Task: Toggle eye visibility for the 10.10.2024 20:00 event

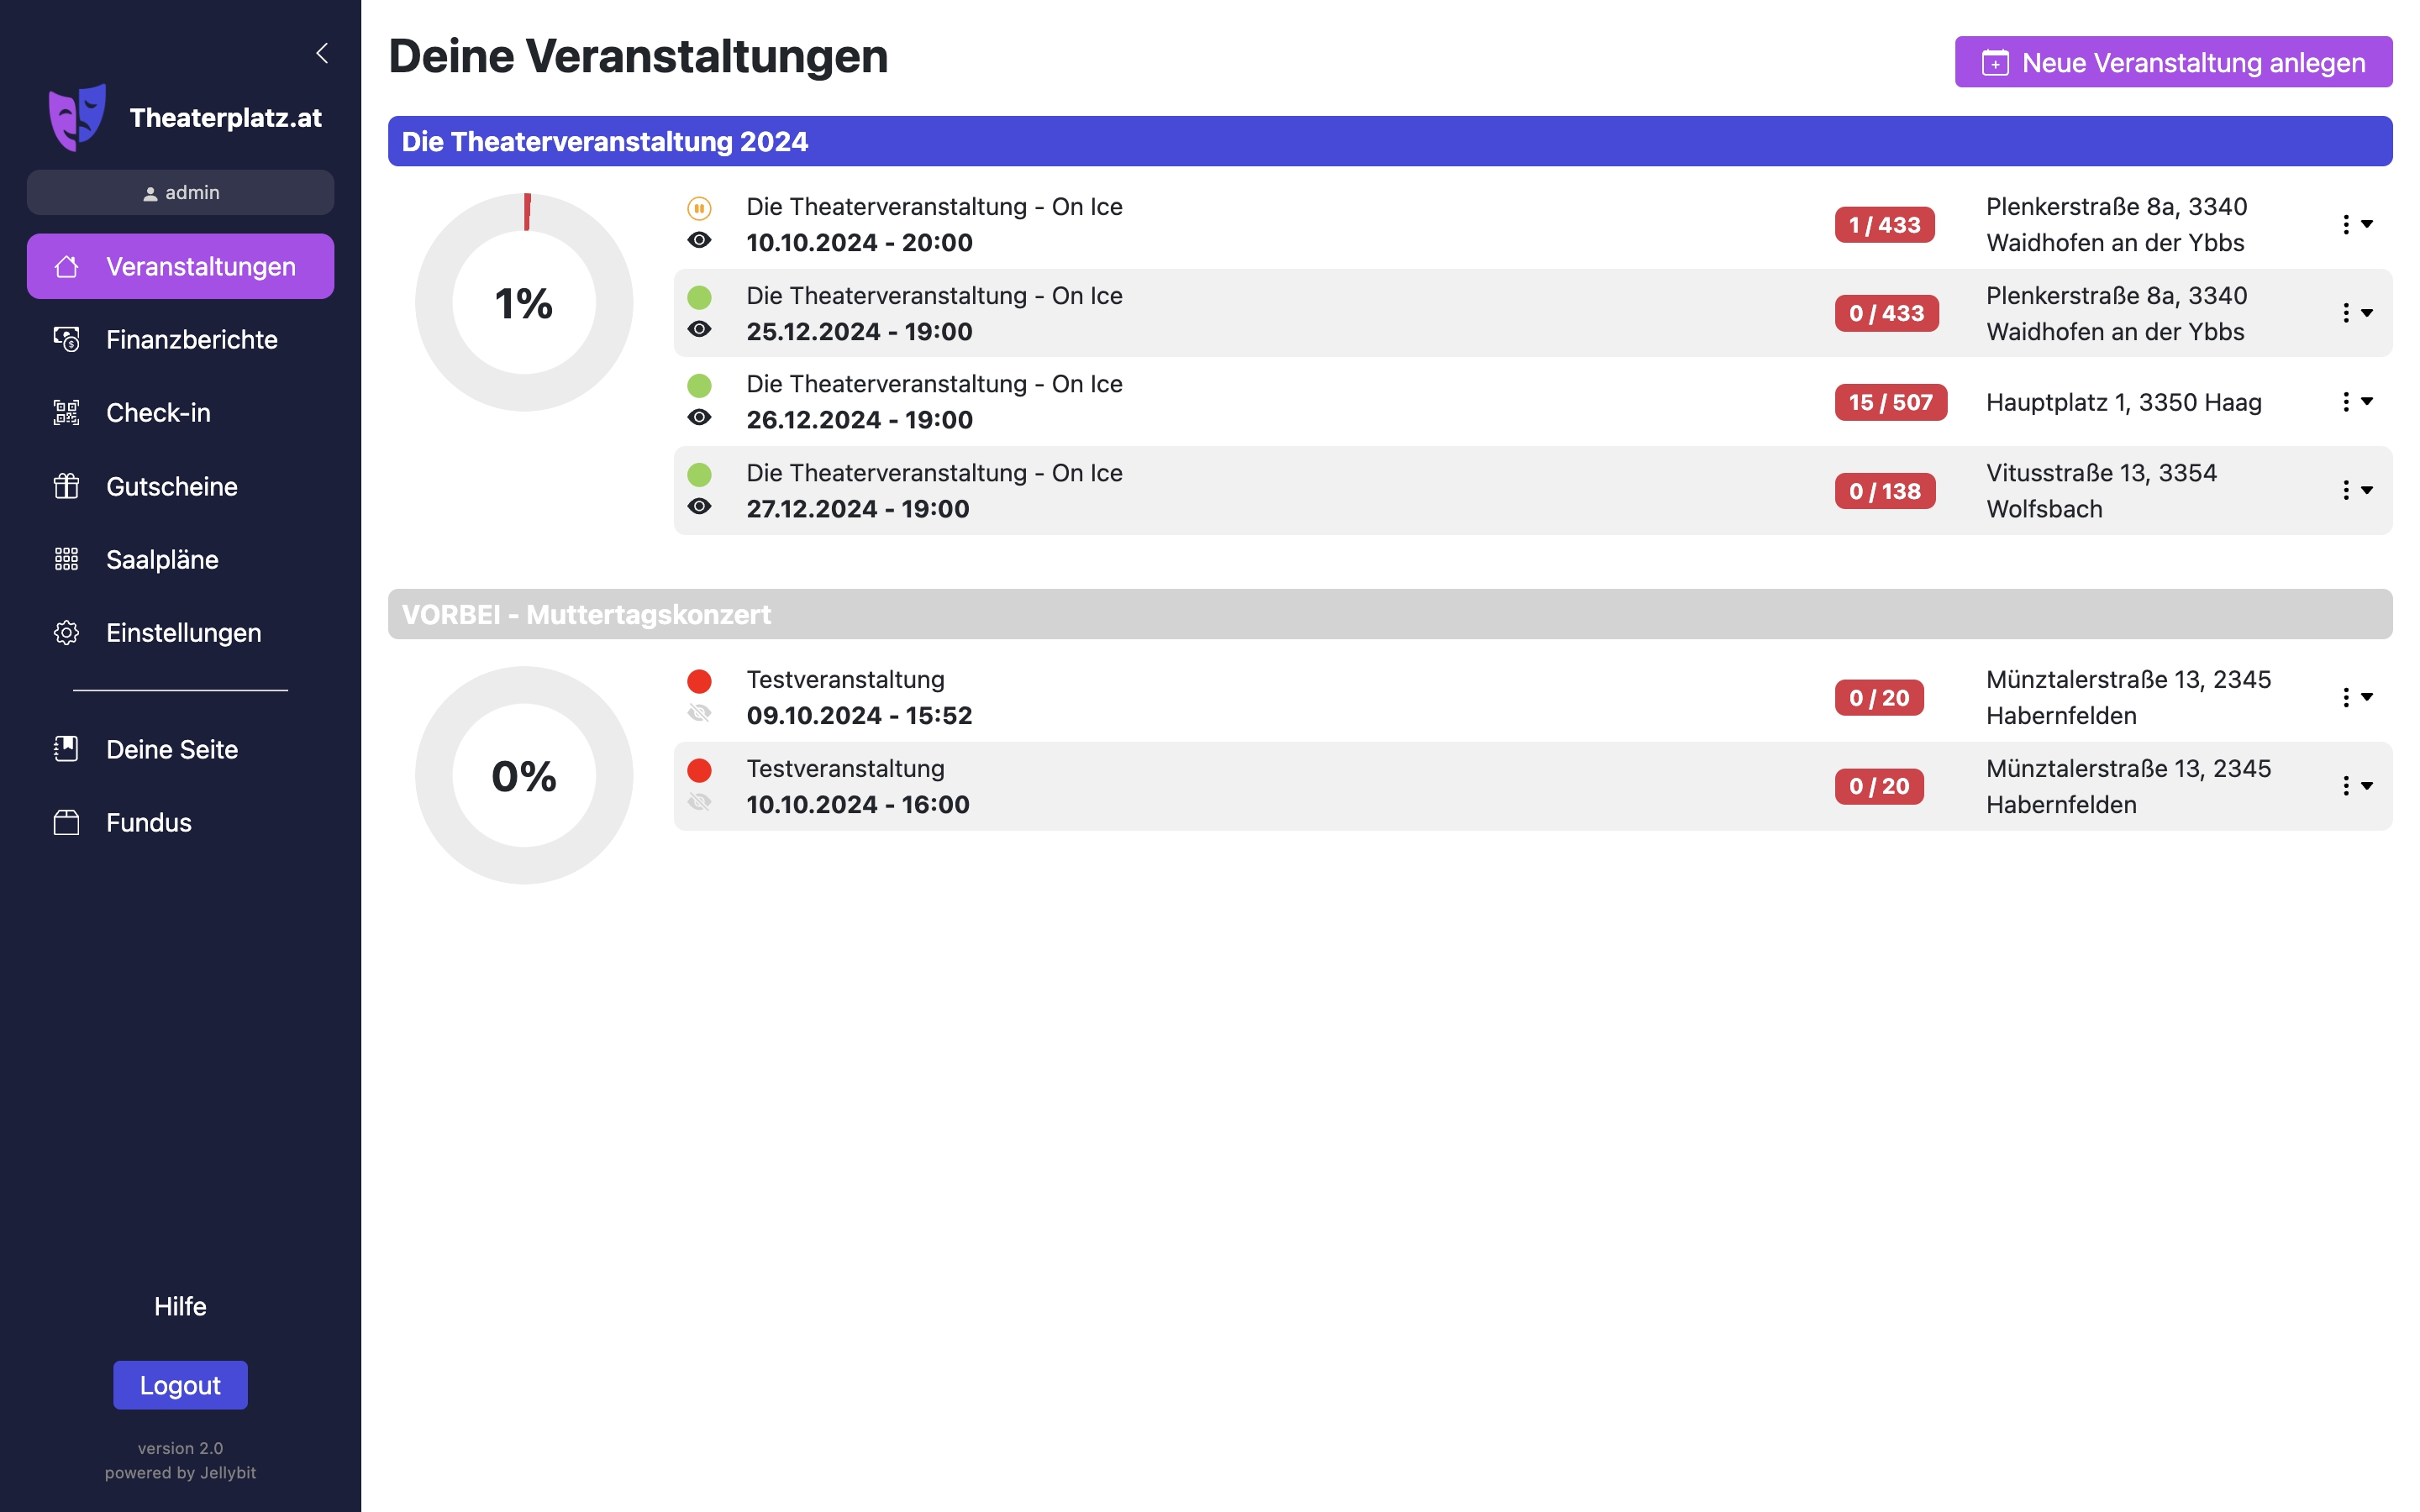Action: click(699, 240)
